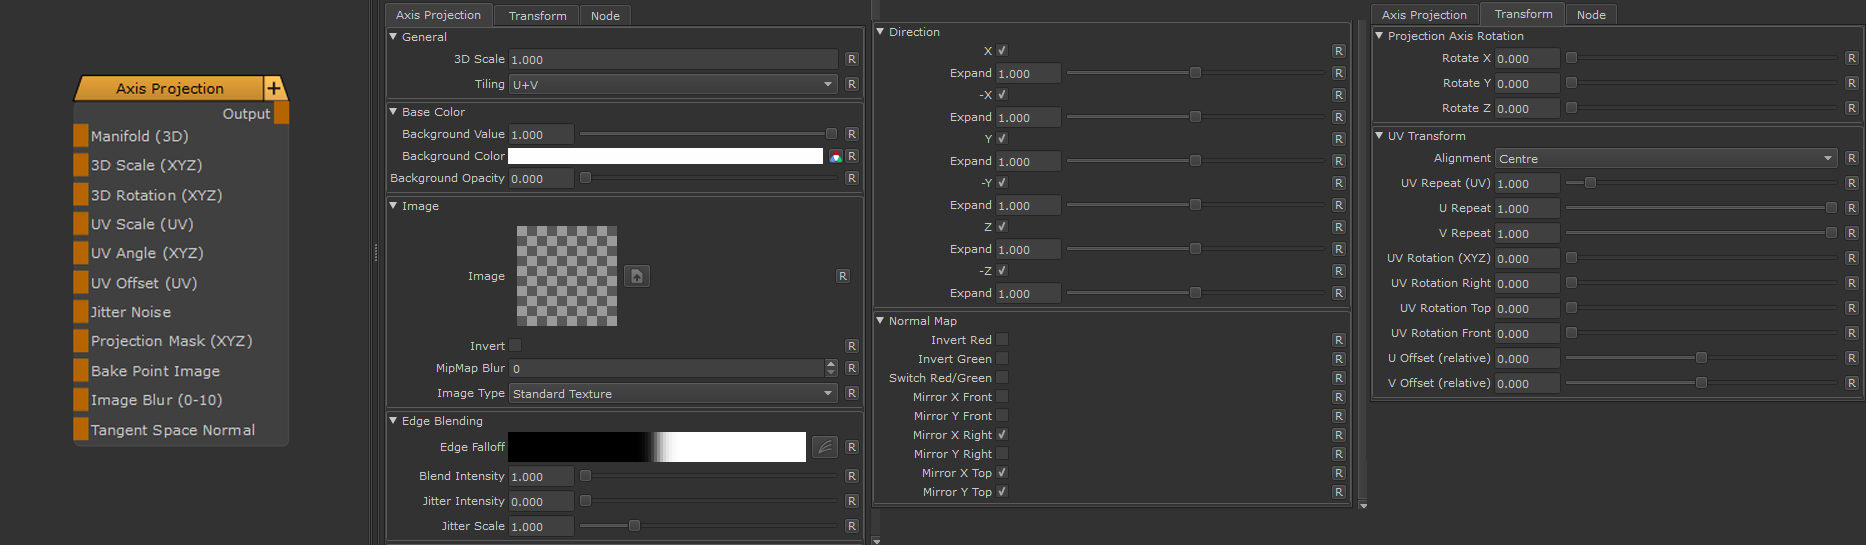Reset 3D Scale with its R button
This screenshot has width=1866, height=545.
coord(851,60)
